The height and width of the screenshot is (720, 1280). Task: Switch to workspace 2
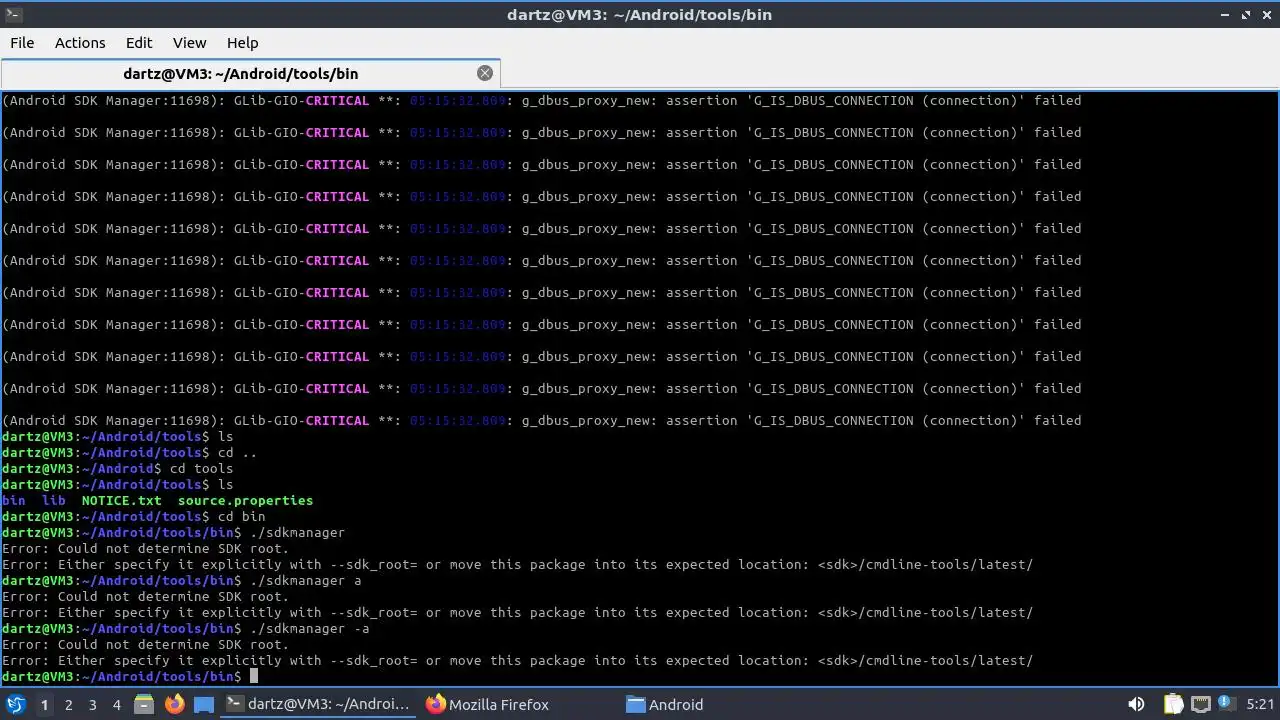pos(68,705)
